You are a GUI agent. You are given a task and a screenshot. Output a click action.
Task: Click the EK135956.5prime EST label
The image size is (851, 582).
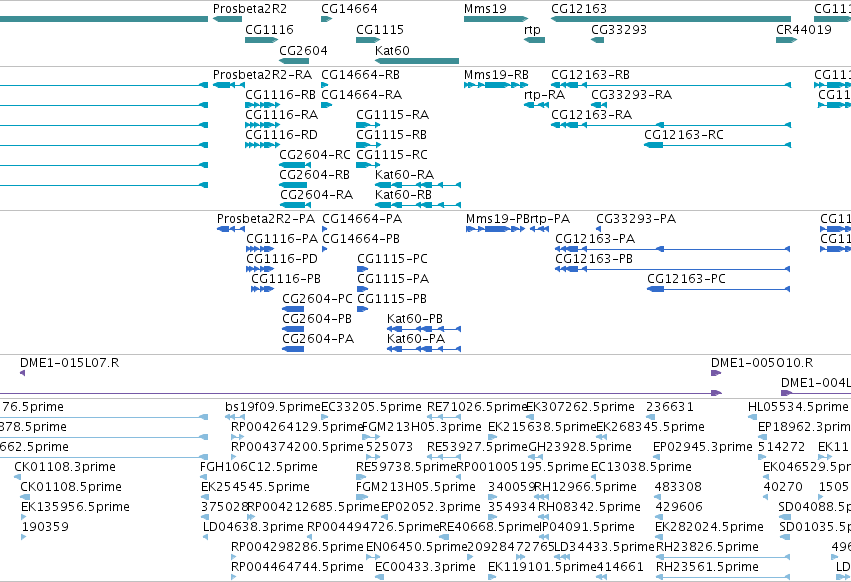click(x=75, y=507)
